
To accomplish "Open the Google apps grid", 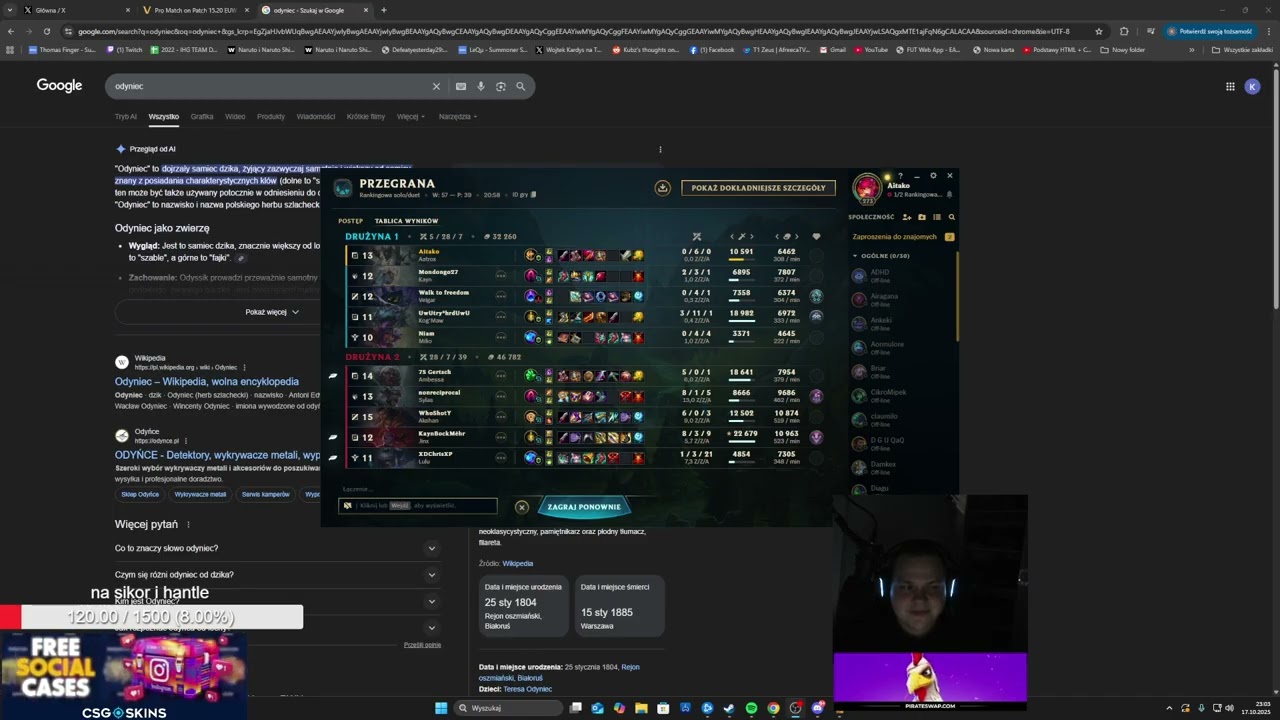I will [1230, 86].
